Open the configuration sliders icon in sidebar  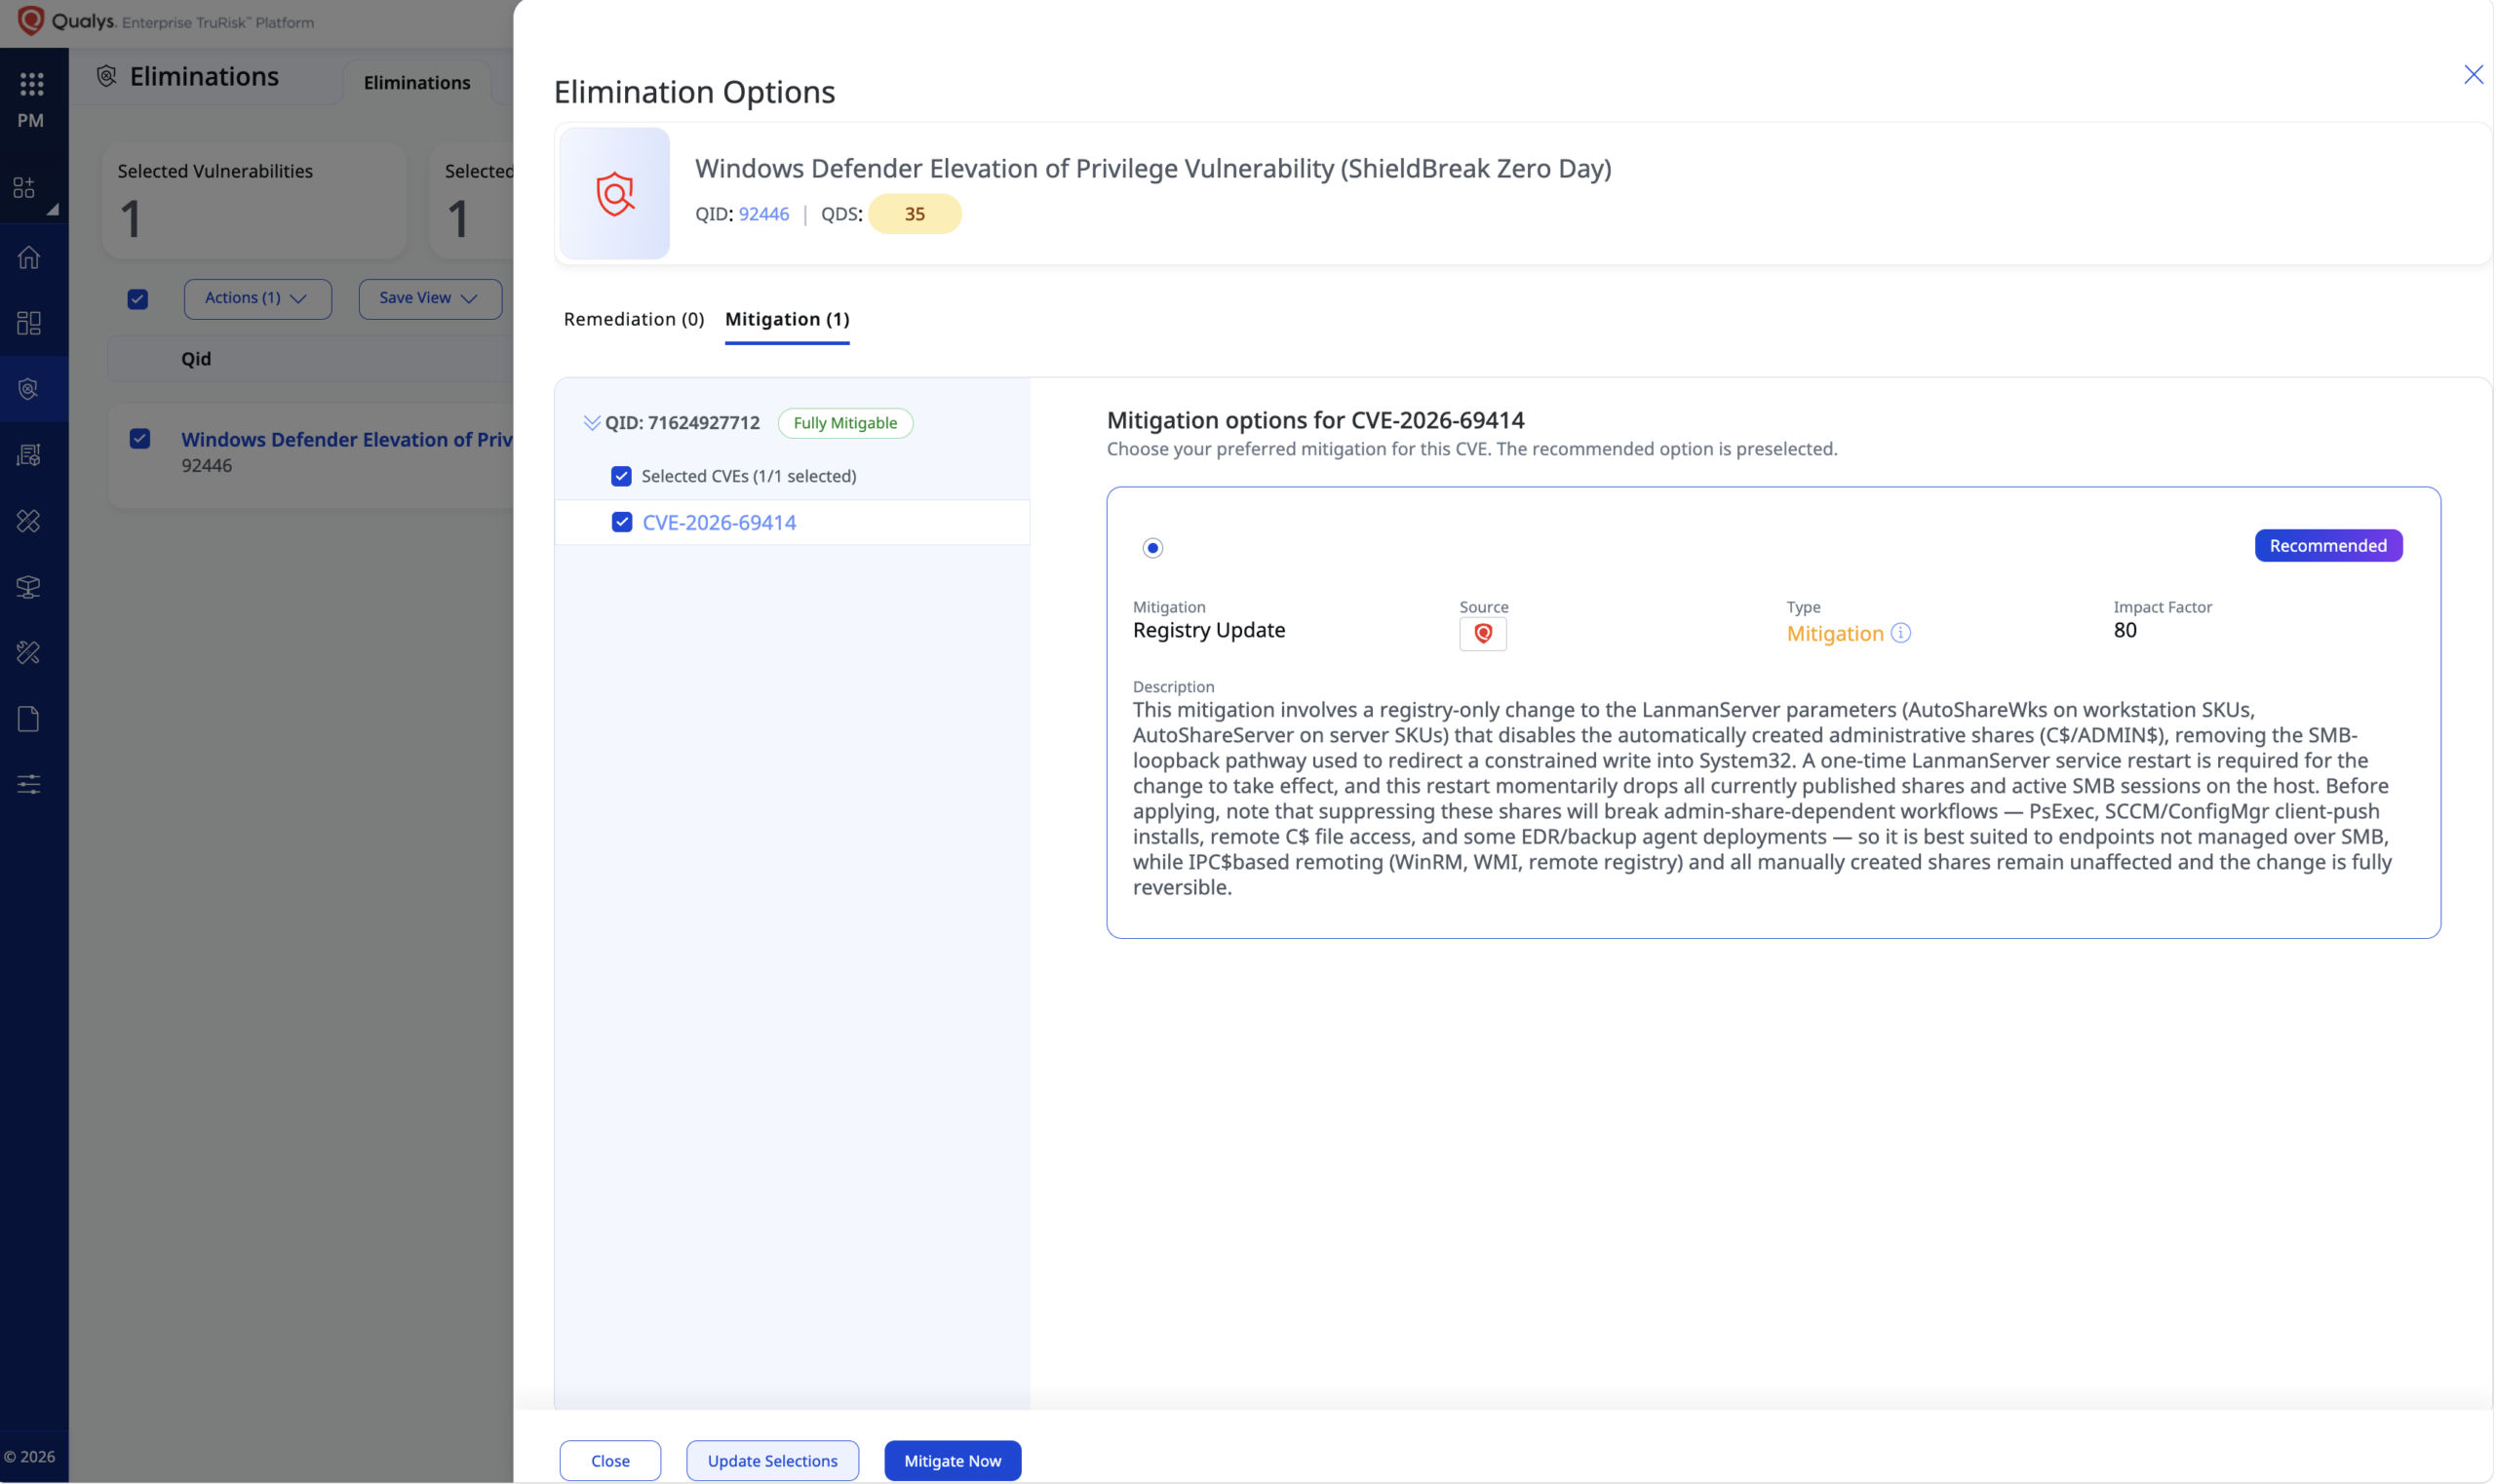(x=29, y=784)
